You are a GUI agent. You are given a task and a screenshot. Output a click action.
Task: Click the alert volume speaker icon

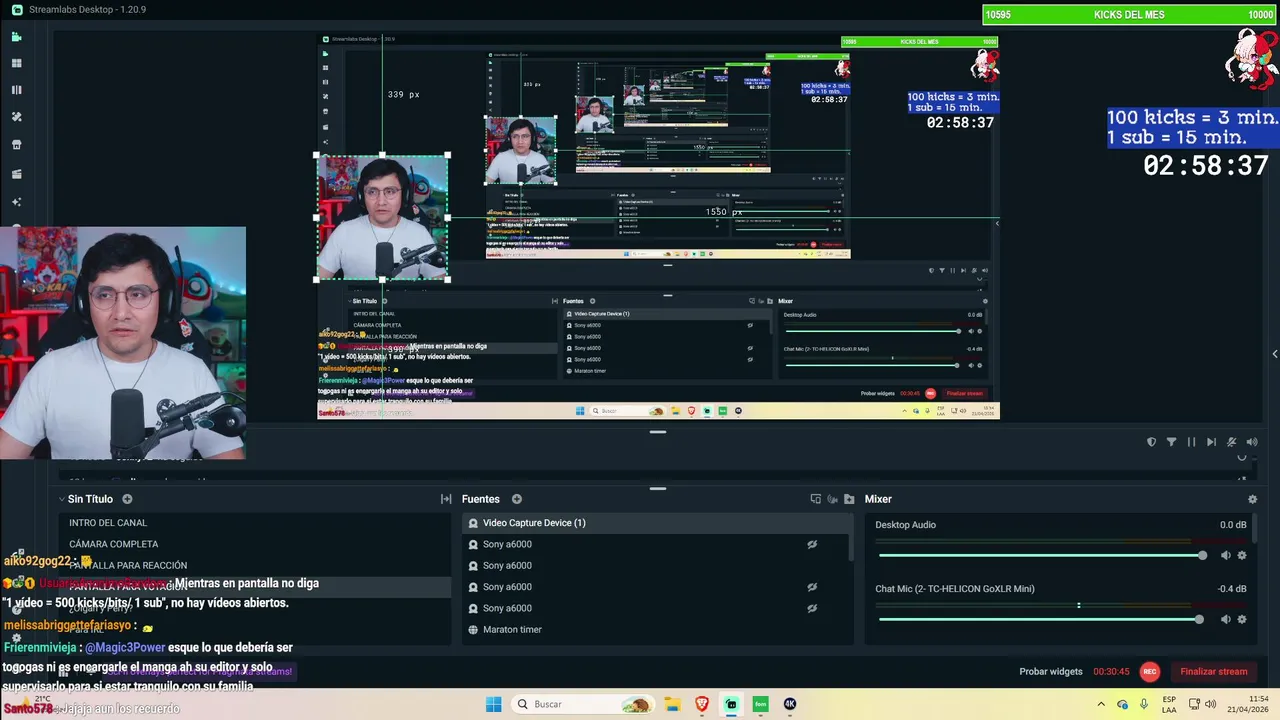1251,442
